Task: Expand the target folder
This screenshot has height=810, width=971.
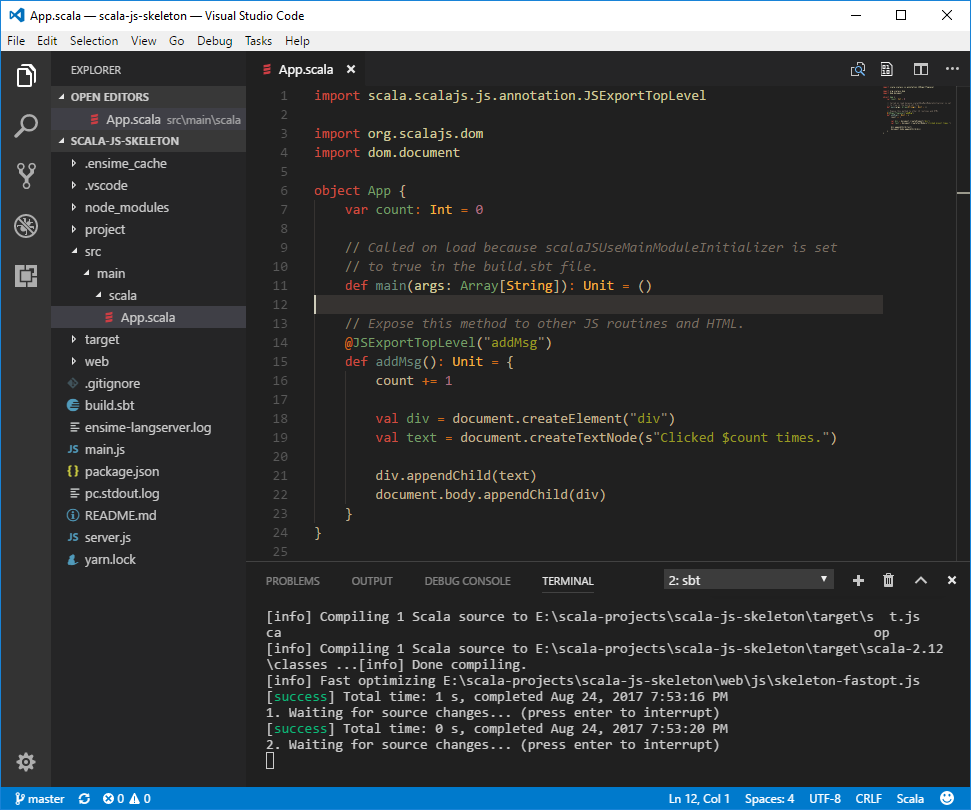Action: [x=149, y=339]
